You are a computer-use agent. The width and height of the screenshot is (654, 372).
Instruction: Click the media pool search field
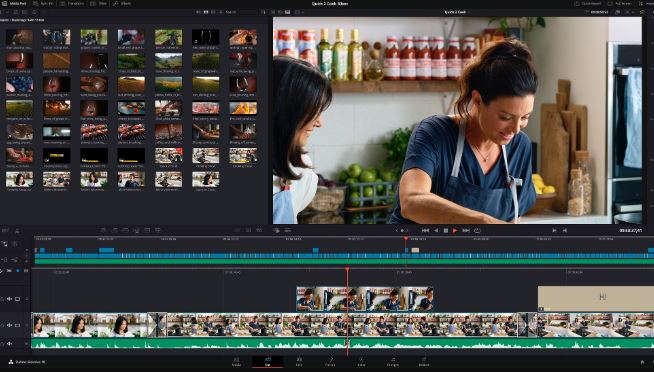tap(241, 12)
